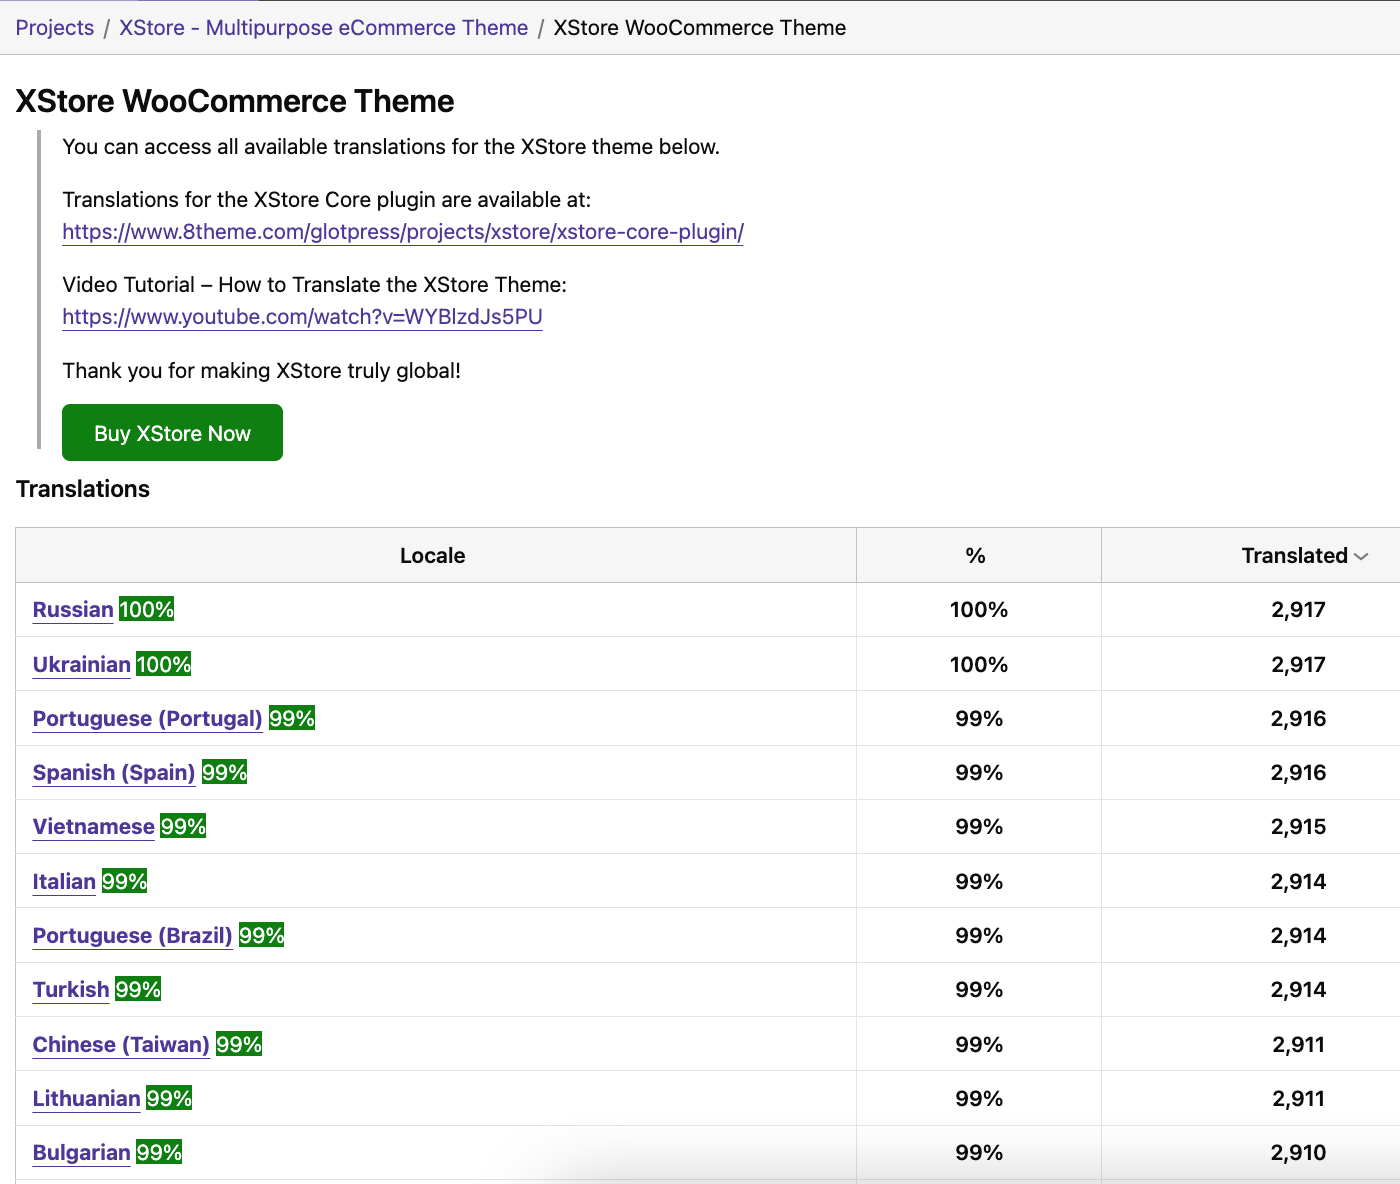The width and height of the screenshot is (1400, 1184).
Task: Sort by the % column header
Action: tap(975, 556)
